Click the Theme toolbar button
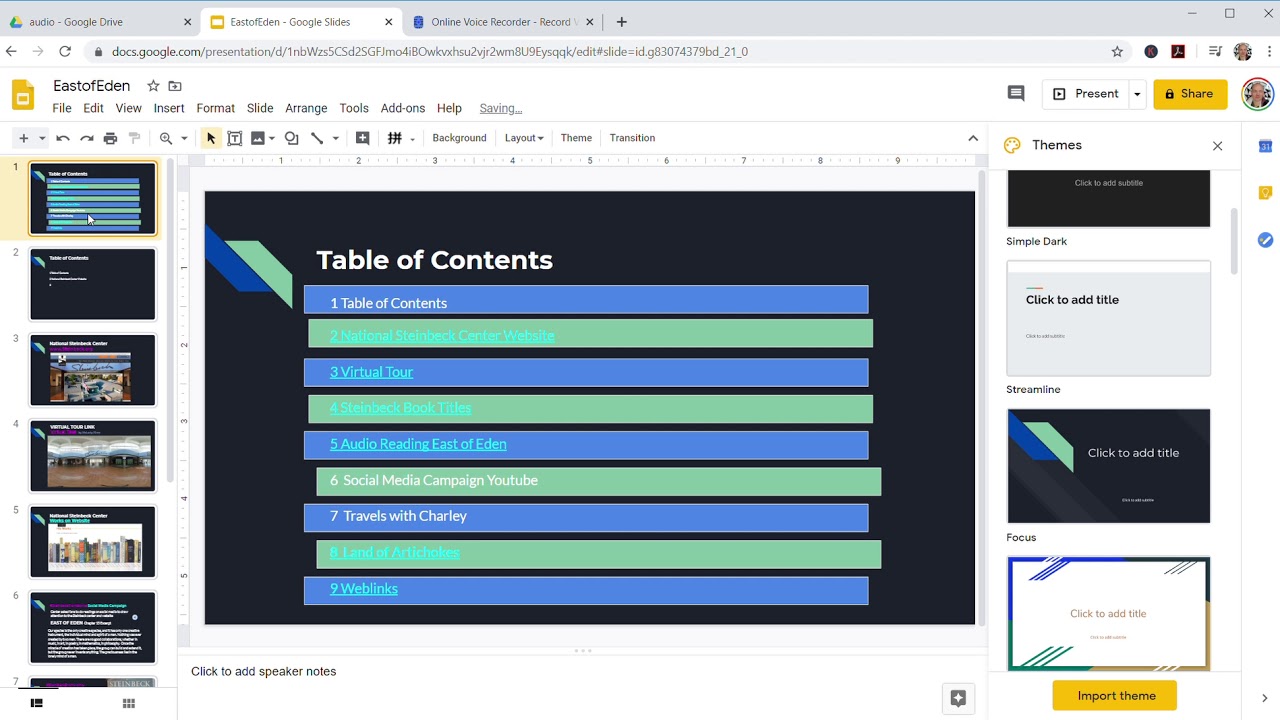This screenshot has height=720, width=1280. [x=576, y=138]
